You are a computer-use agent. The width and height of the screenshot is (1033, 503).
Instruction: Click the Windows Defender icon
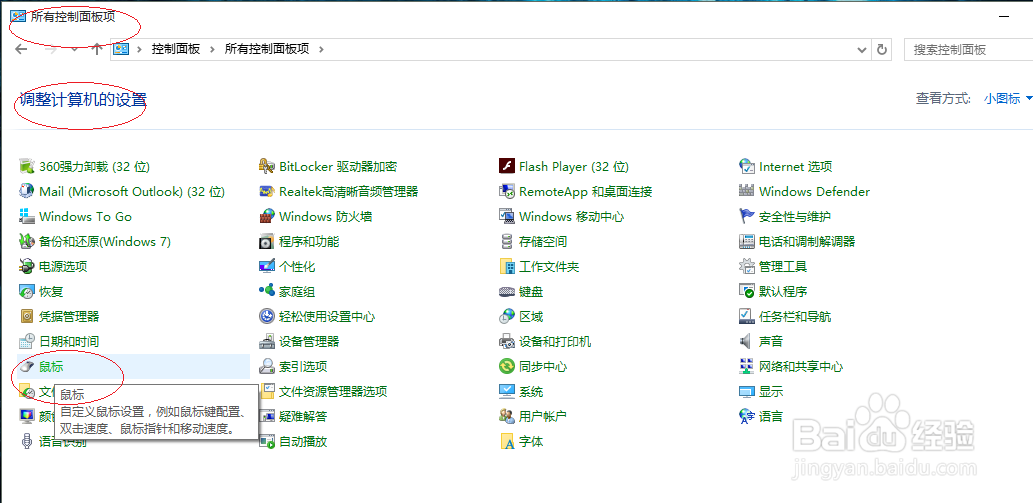coord(746,192)
